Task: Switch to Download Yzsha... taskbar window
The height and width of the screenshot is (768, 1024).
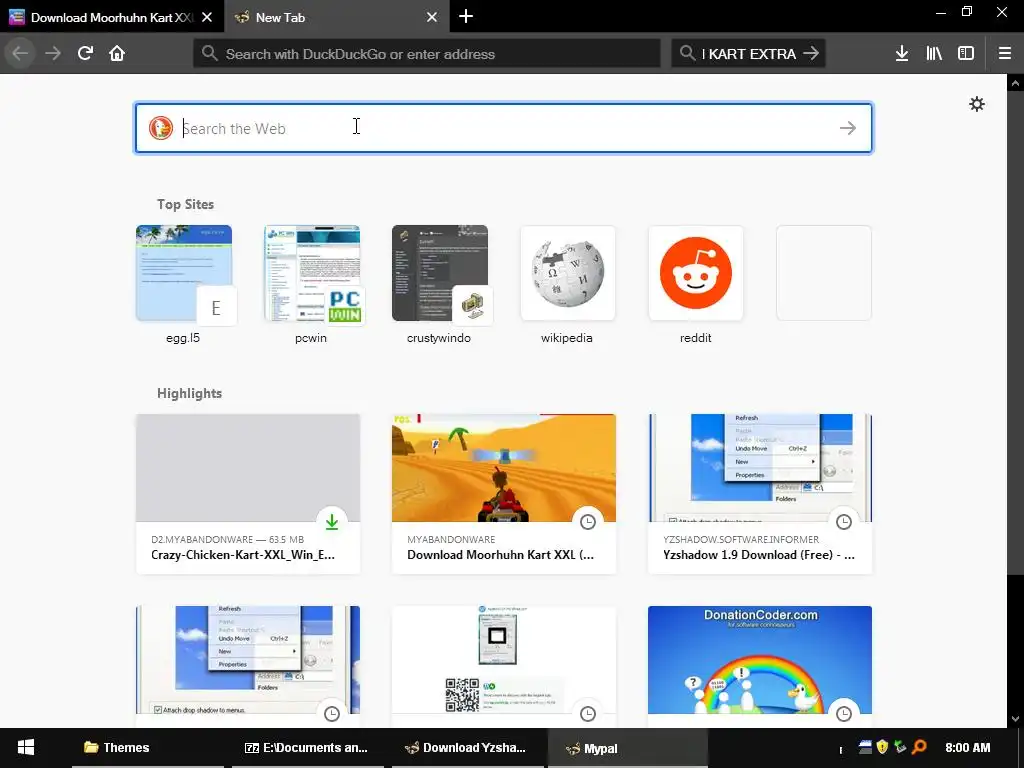Action: tap(466, 748)
